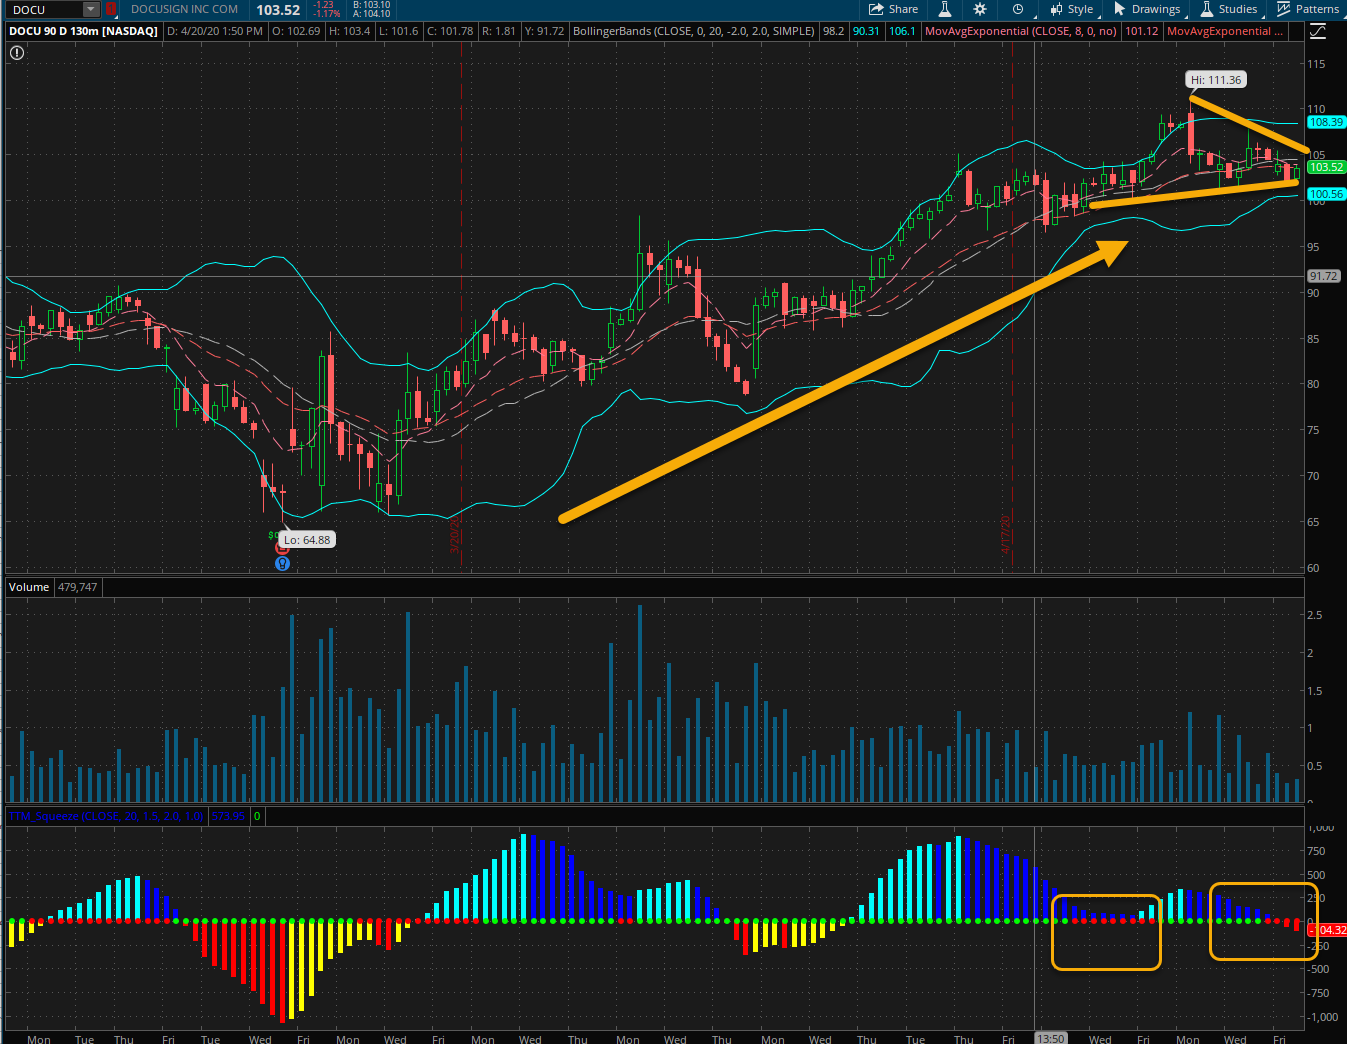Open the flask icon next to Share
Viewport: 1347px width, 1044px height.
(944, 9)
